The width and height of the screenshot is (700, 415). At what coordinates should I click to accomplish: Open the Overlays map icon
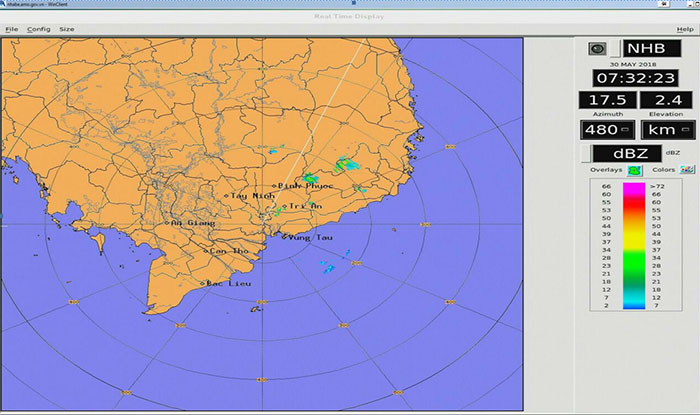(x=634, y=170)
